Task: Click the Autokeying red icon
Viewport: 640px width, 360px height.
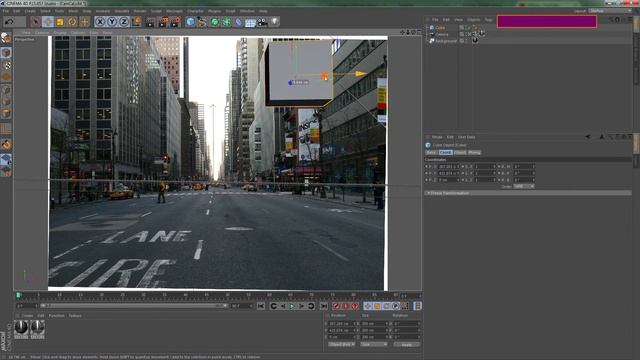Action: tap(345, 306)
